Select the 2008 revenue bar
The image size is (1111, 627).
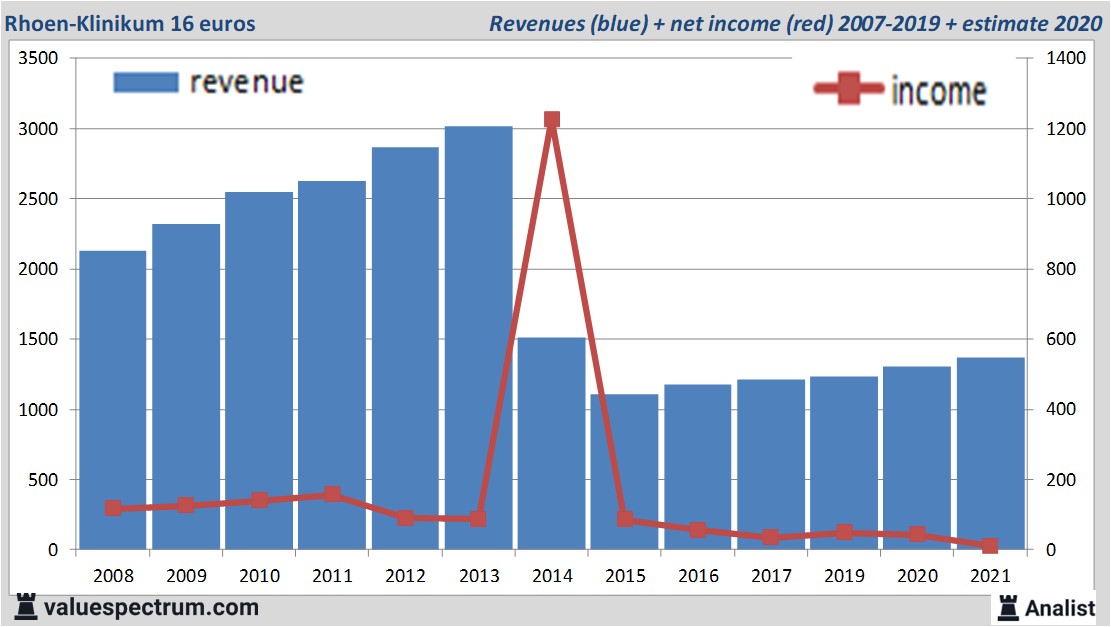point(113,400)
